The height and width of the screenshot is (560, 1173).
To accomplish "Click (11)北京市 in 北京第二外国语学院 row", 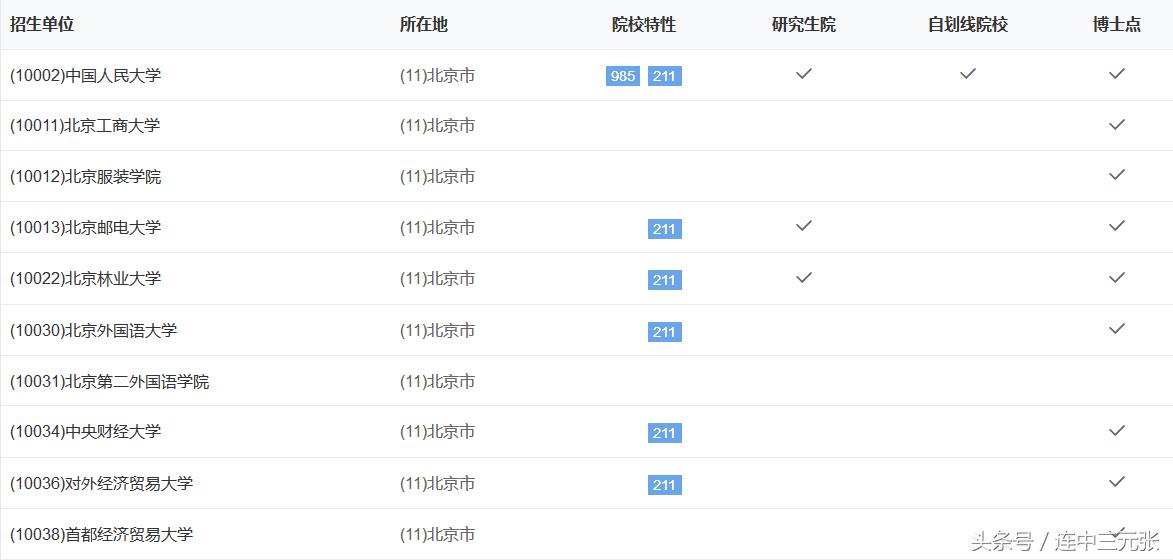I will (x=438, y=382).
